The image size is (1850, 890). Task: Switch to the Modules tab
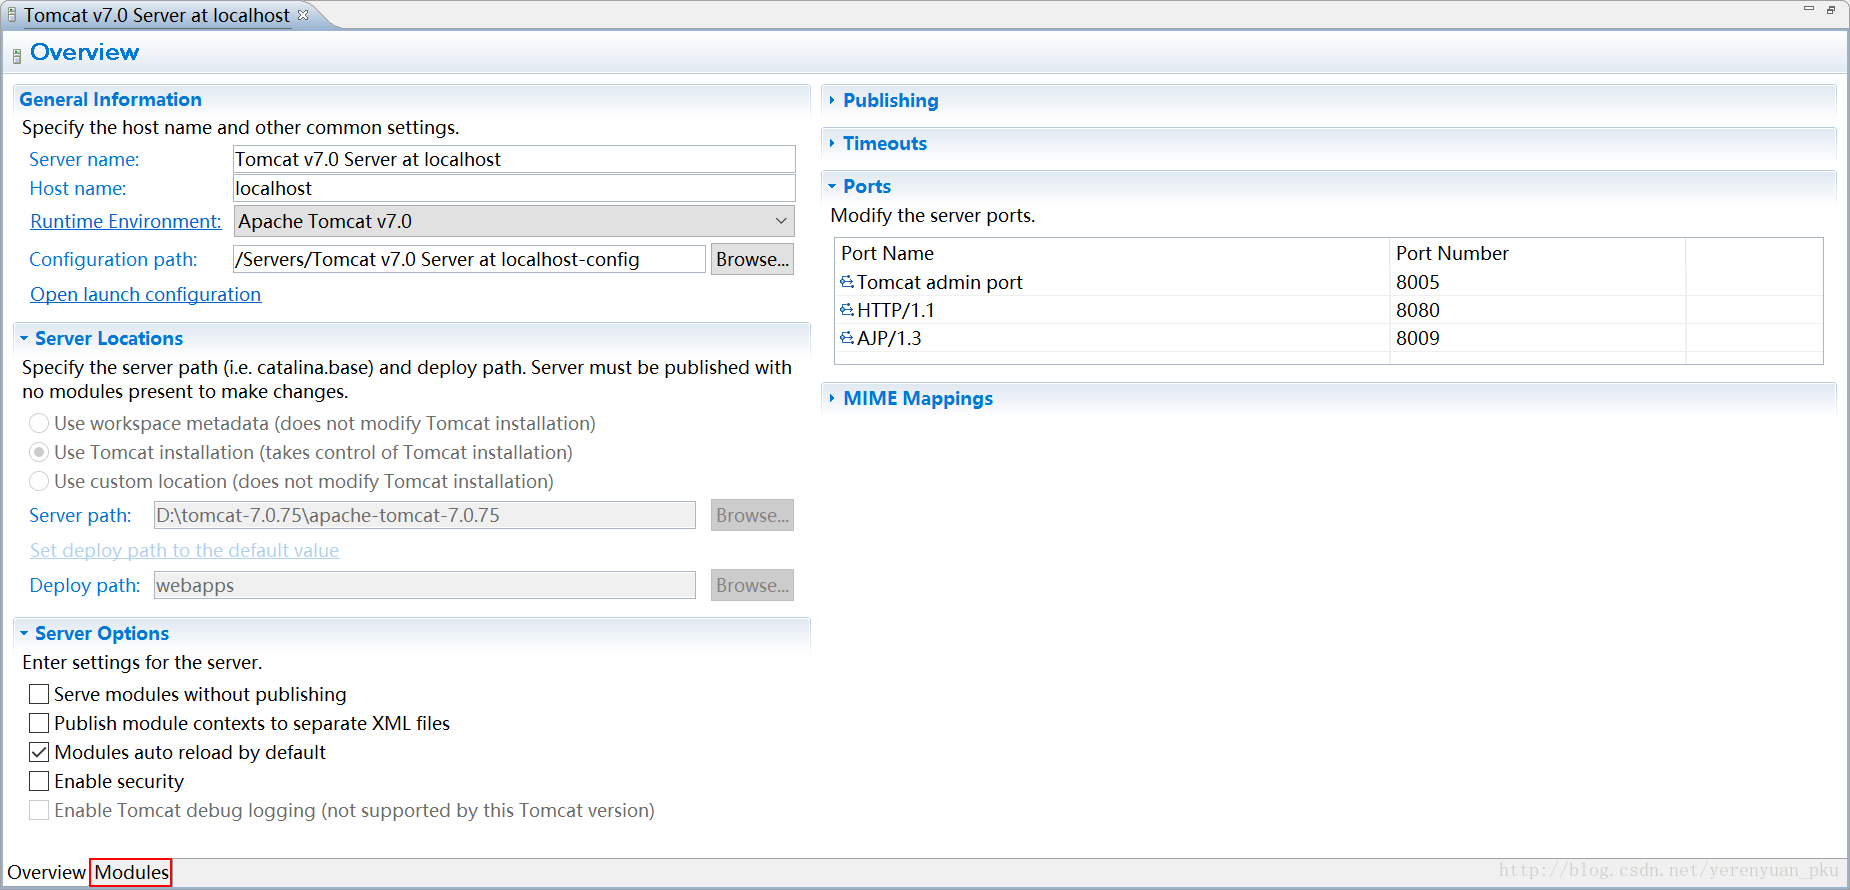coord(131,872)
